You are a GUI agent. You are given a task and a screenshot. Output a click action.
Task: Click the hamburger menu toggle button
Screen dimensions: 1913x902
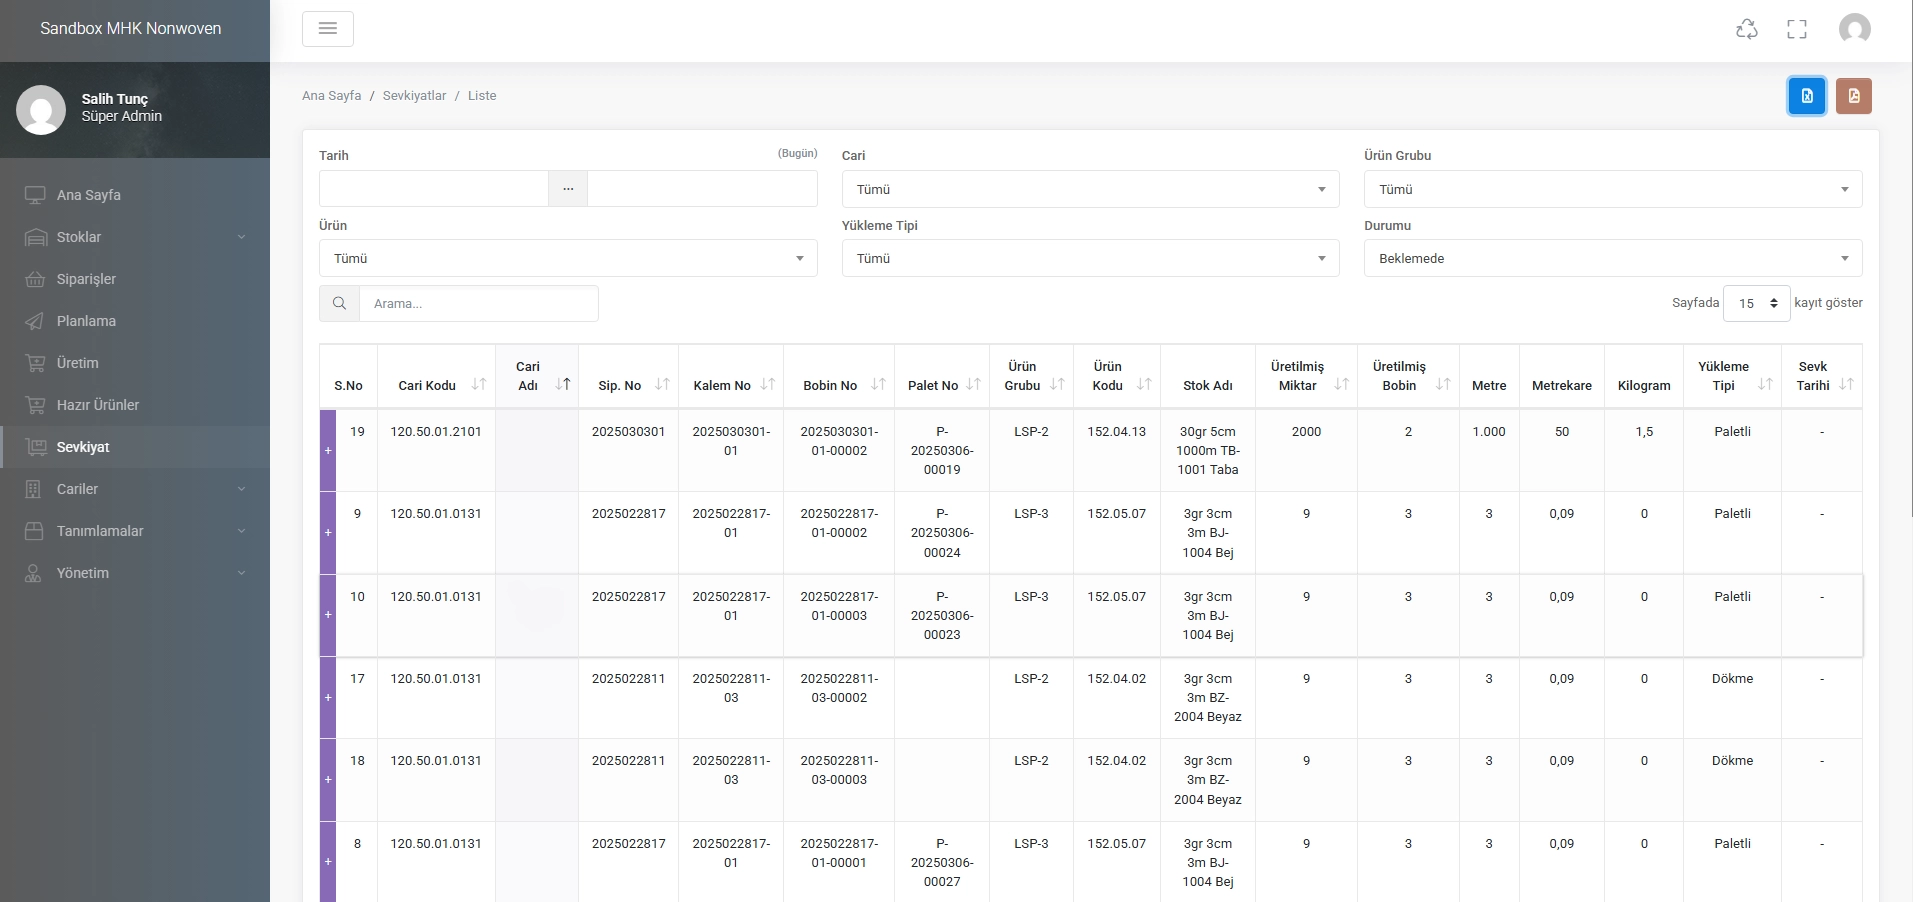(x=327, y=29)
